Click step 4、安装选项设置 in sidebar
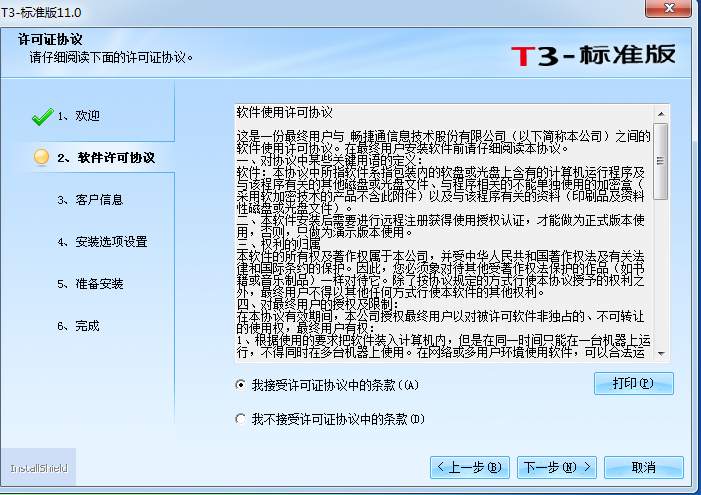Screen dimensions: 701x495 click(102, 242)
